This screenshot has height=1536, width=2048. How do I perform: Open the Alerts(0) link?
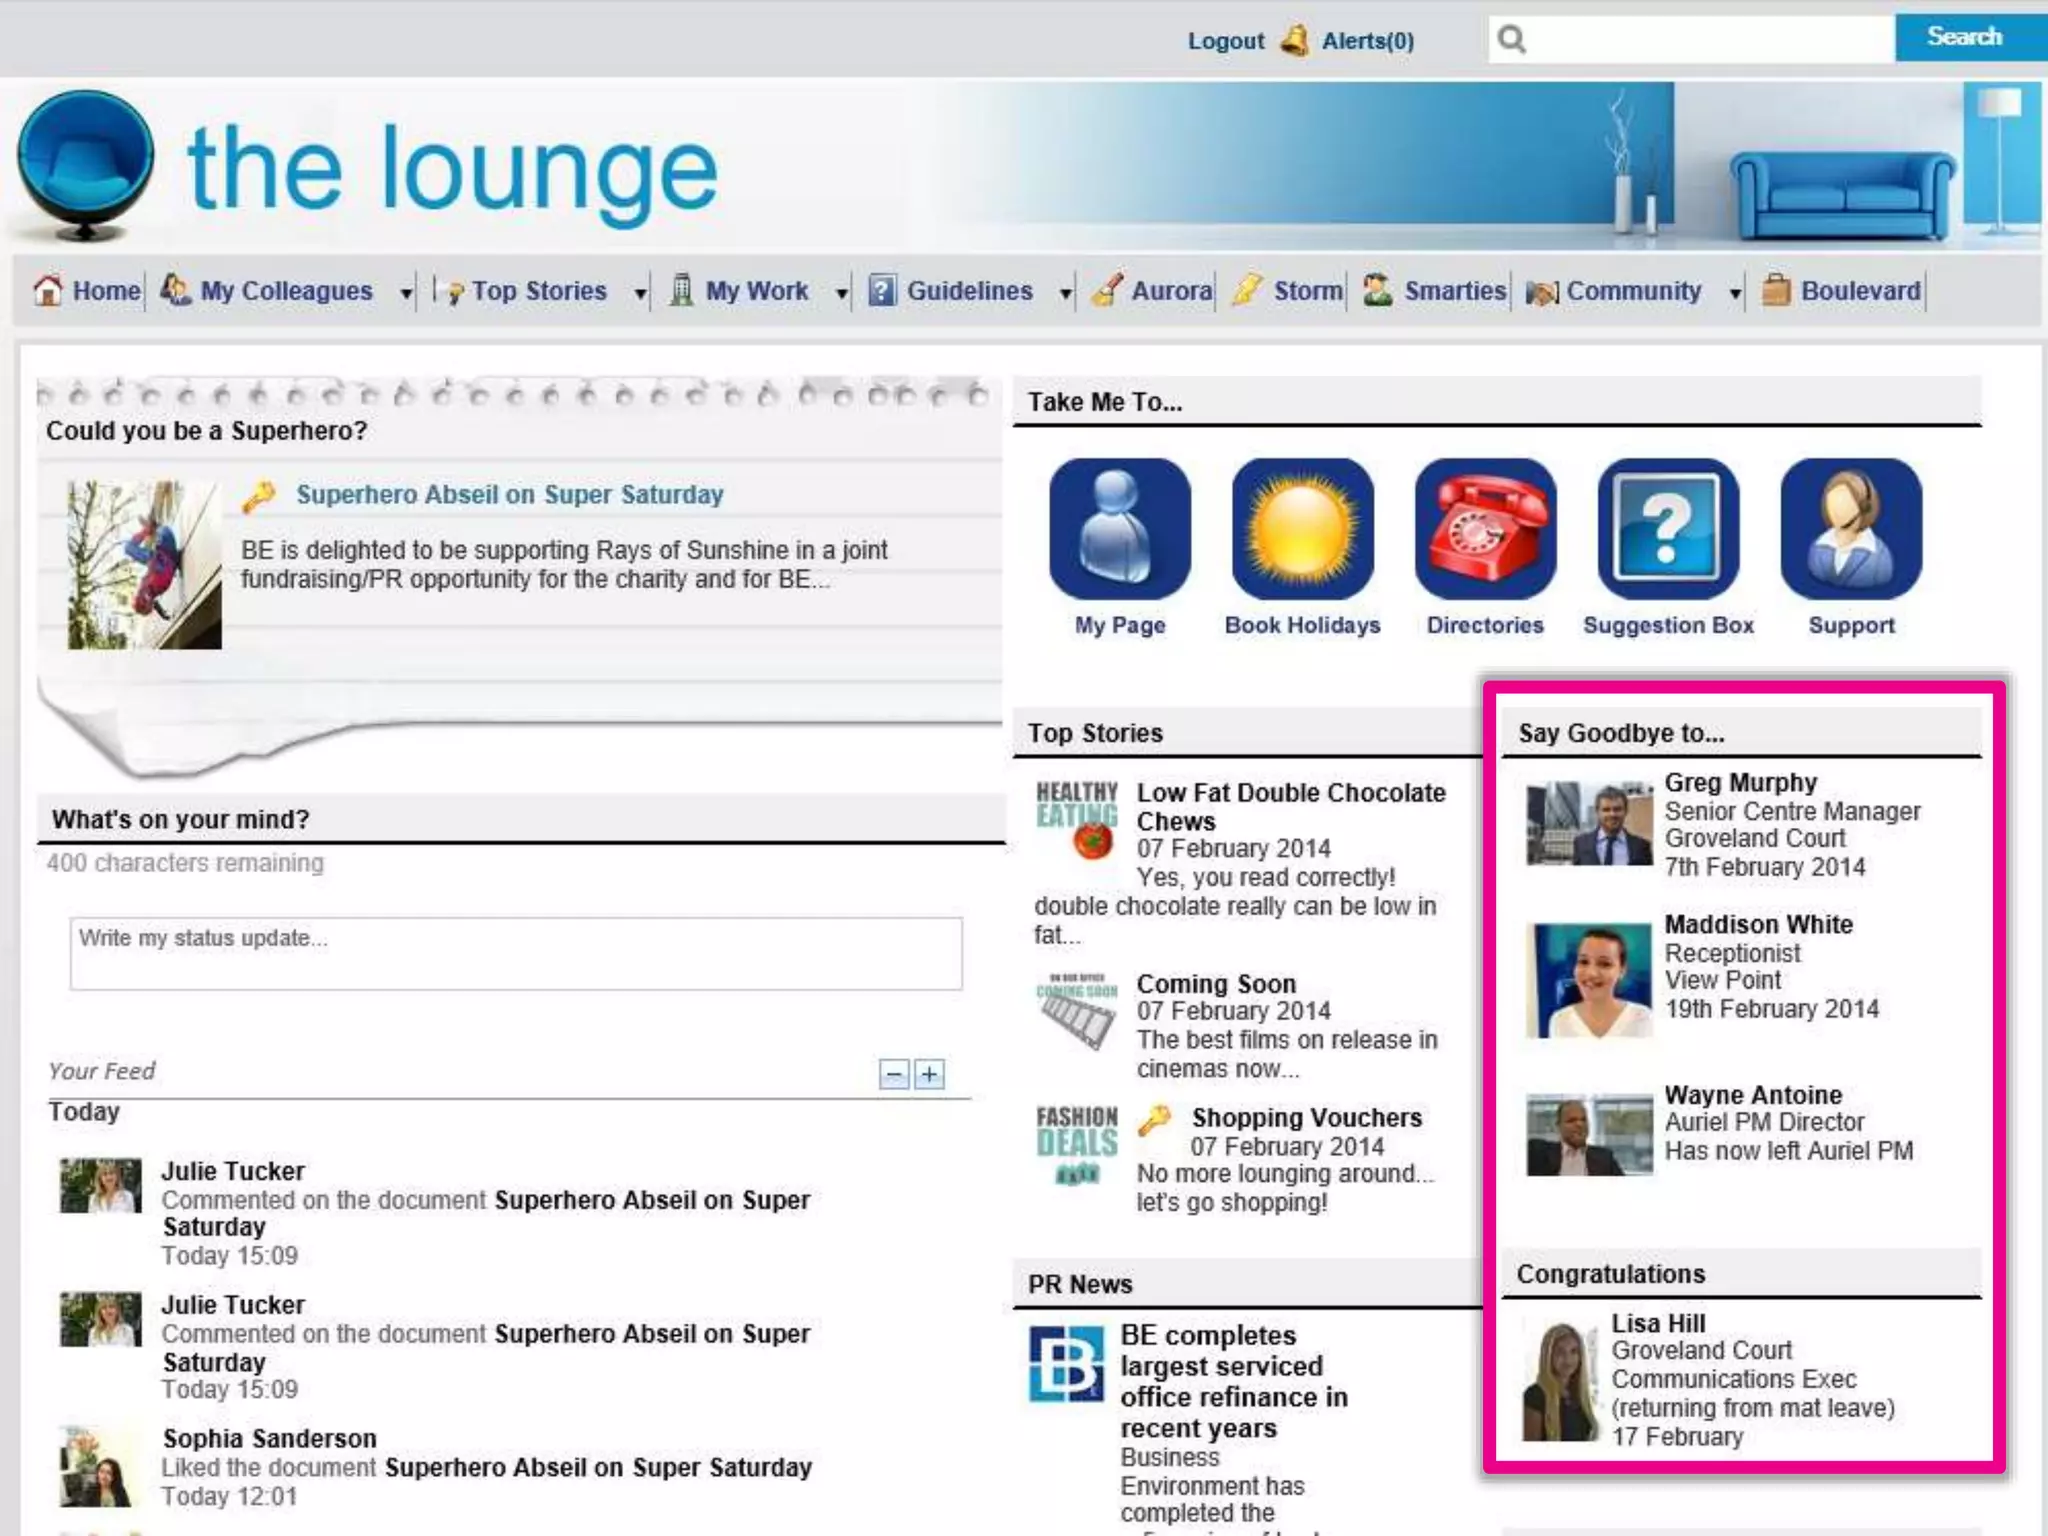pos(1368,41)
